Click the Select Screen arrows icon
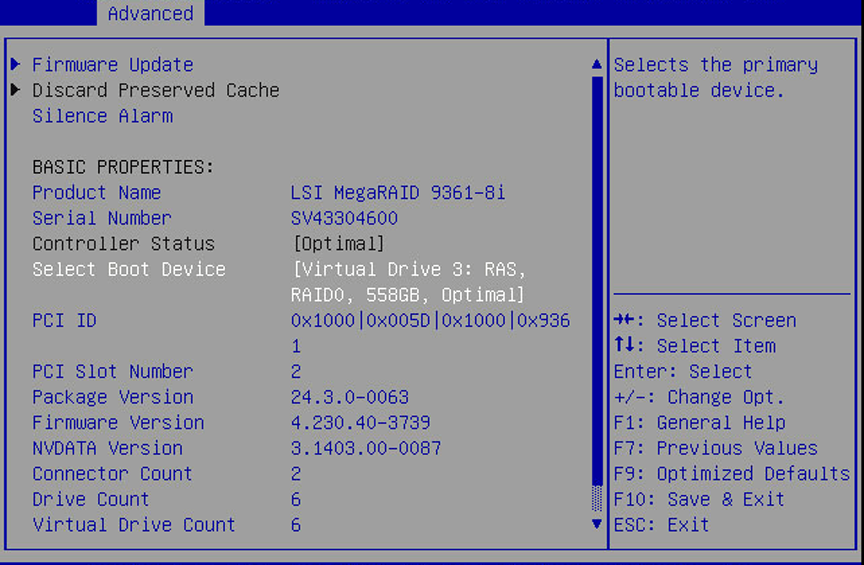 tap(625, 320)
